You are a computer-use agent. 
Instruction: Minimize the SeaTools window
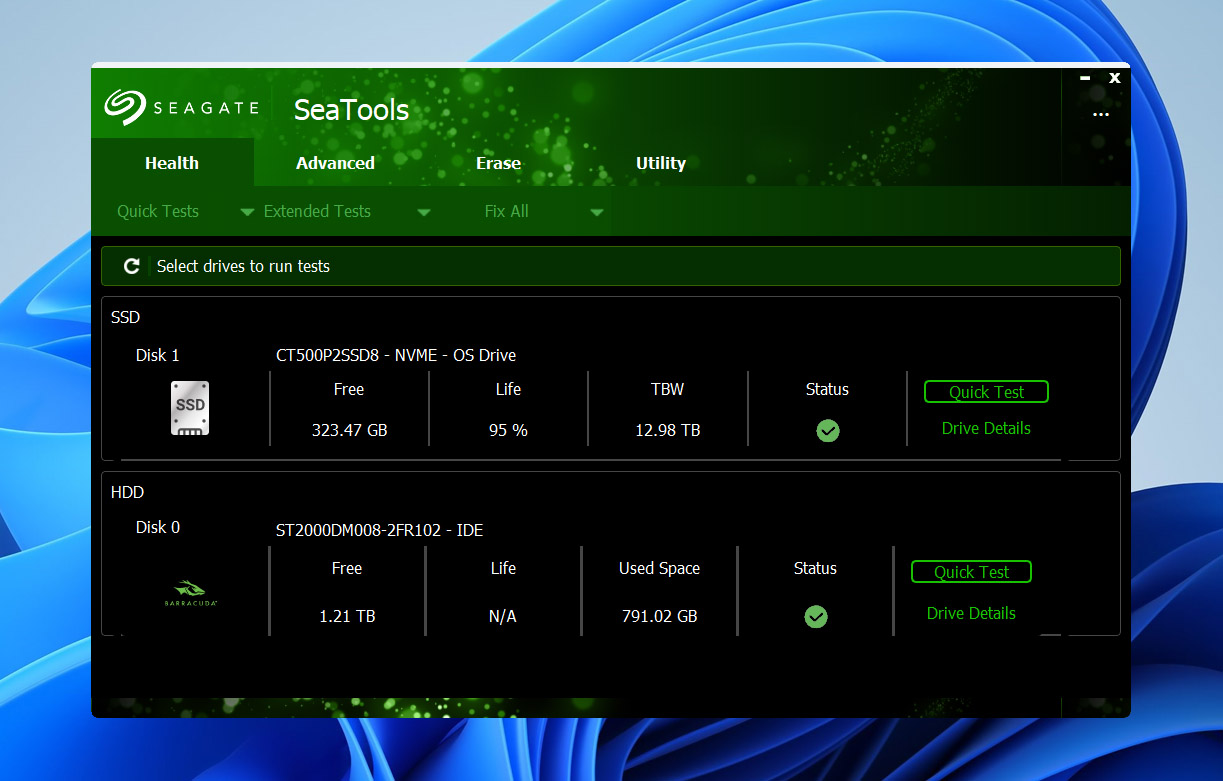(1085, 77)
